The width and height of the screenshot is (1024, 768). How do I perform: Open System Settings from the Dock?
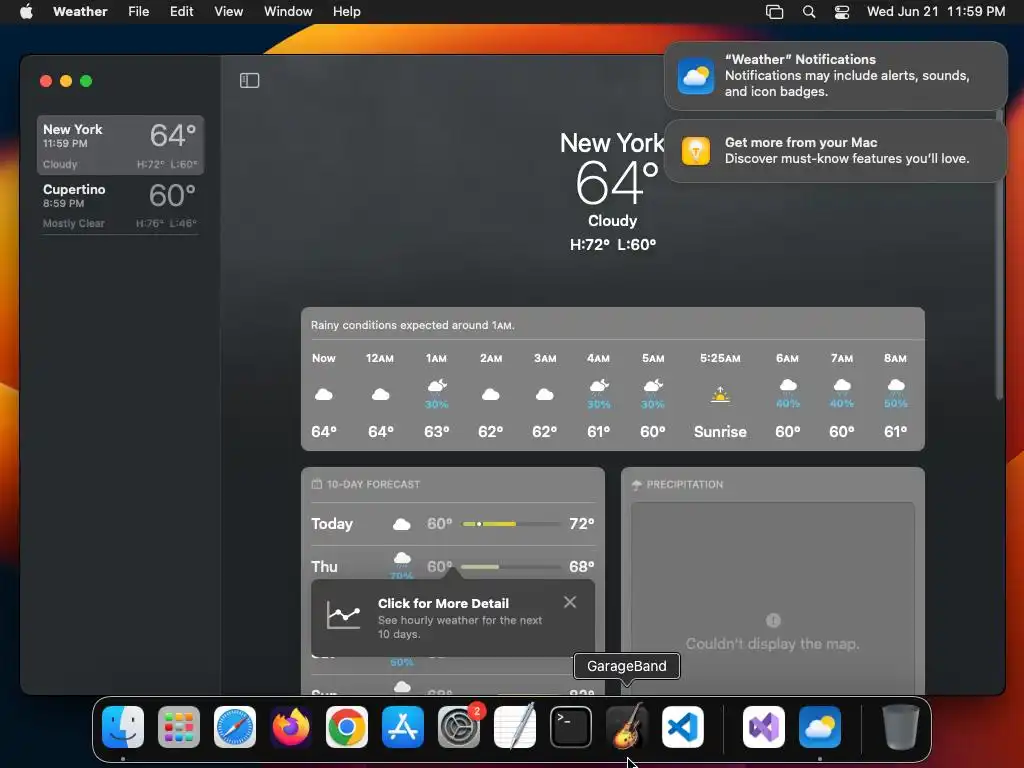tap(459, 727)
